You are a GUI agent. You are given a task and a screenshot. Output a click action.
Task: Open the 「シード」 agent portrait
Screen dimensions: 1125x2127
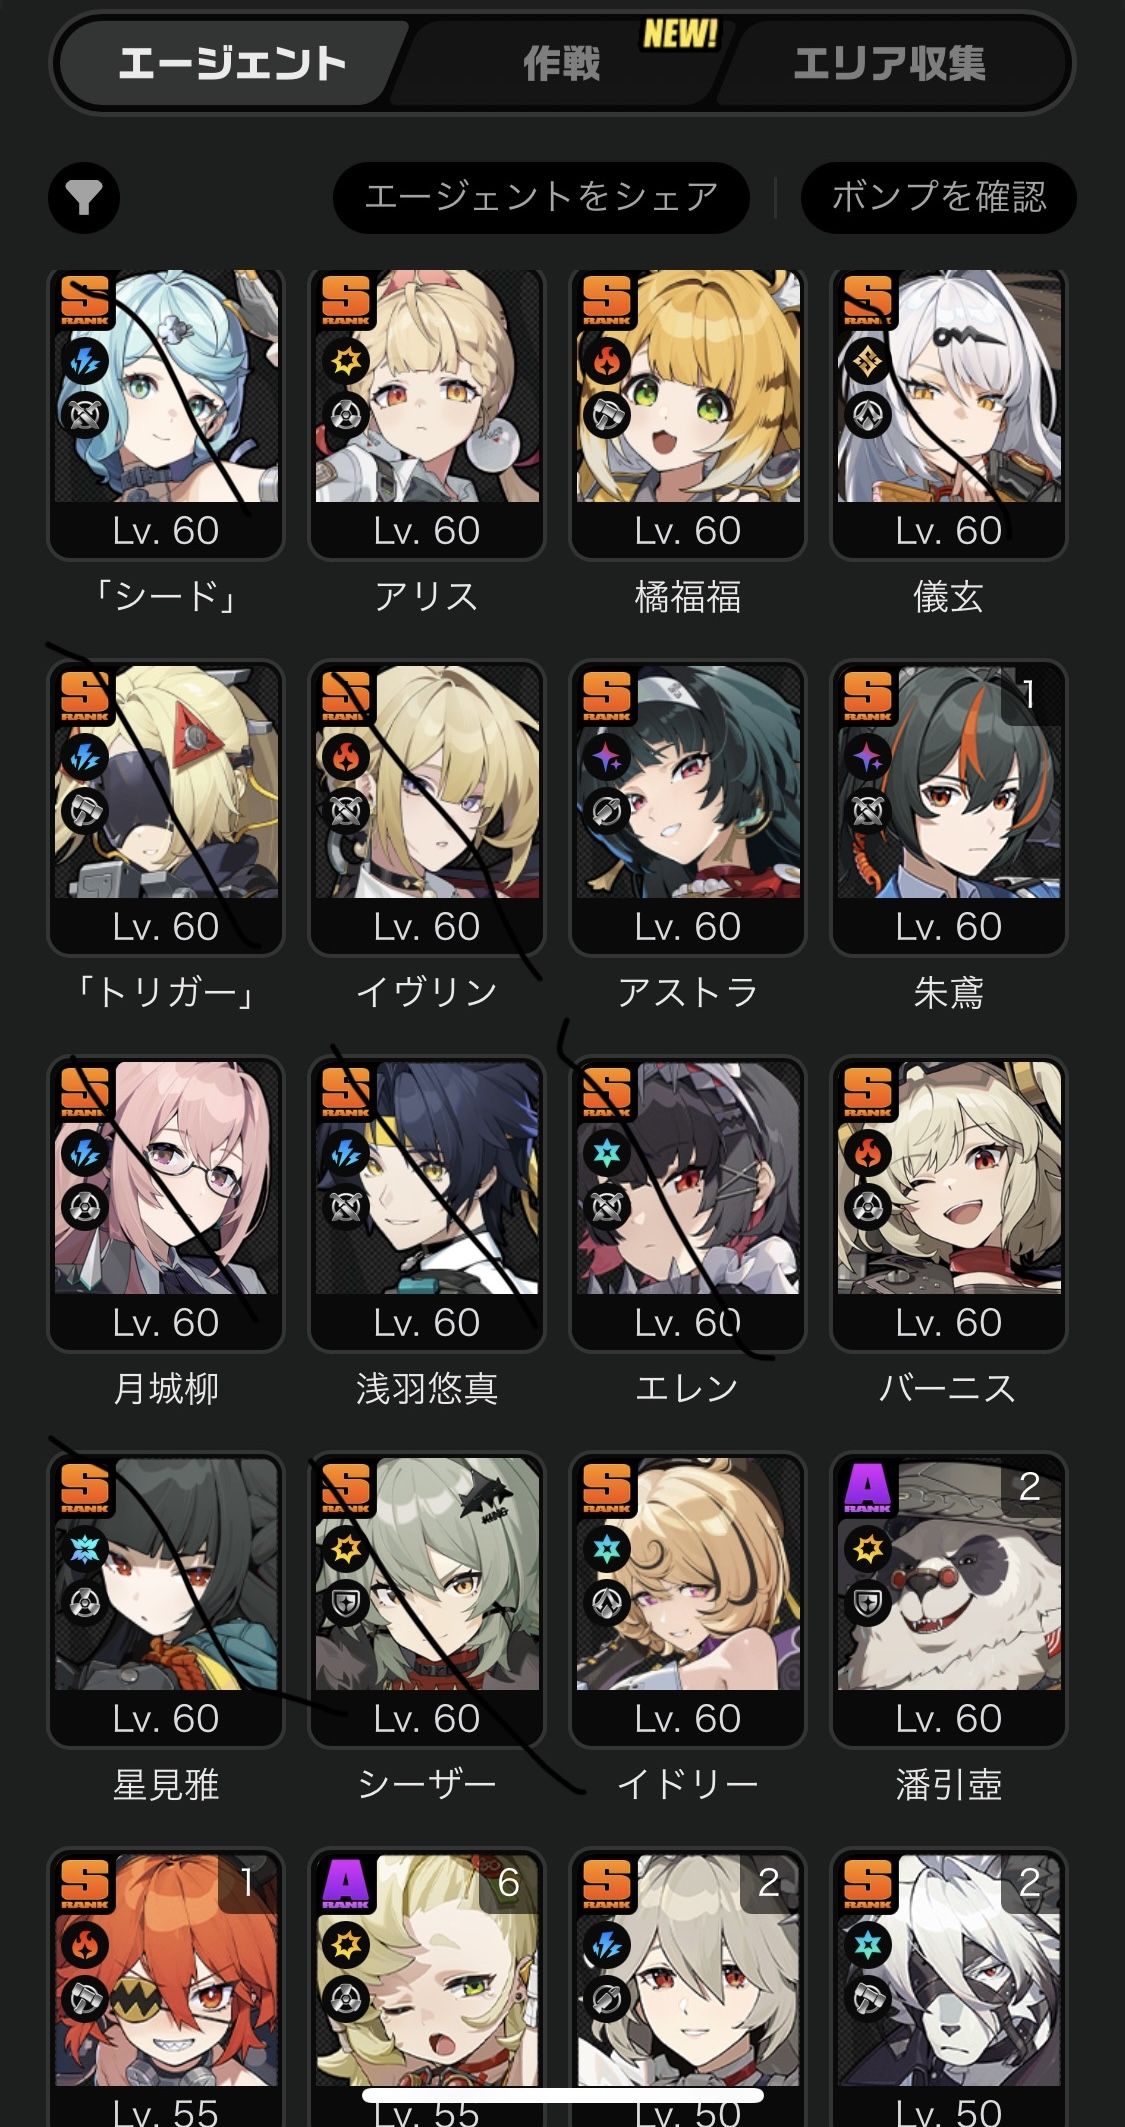click(166, 413)
